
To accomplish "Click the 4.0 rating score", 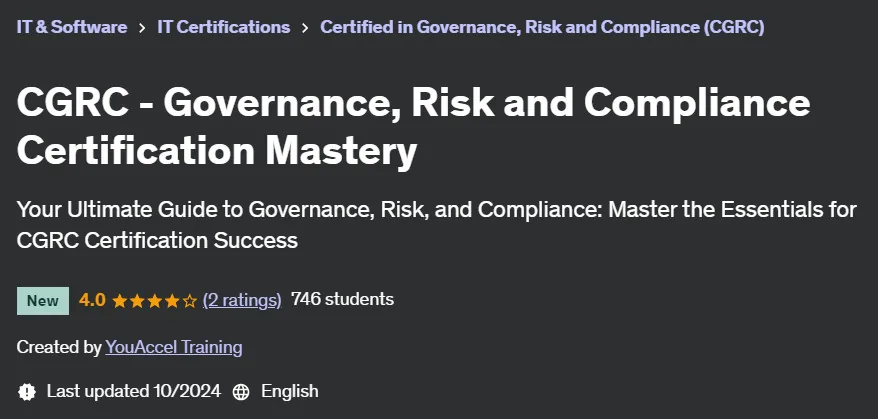I will [x=92, y=300].
